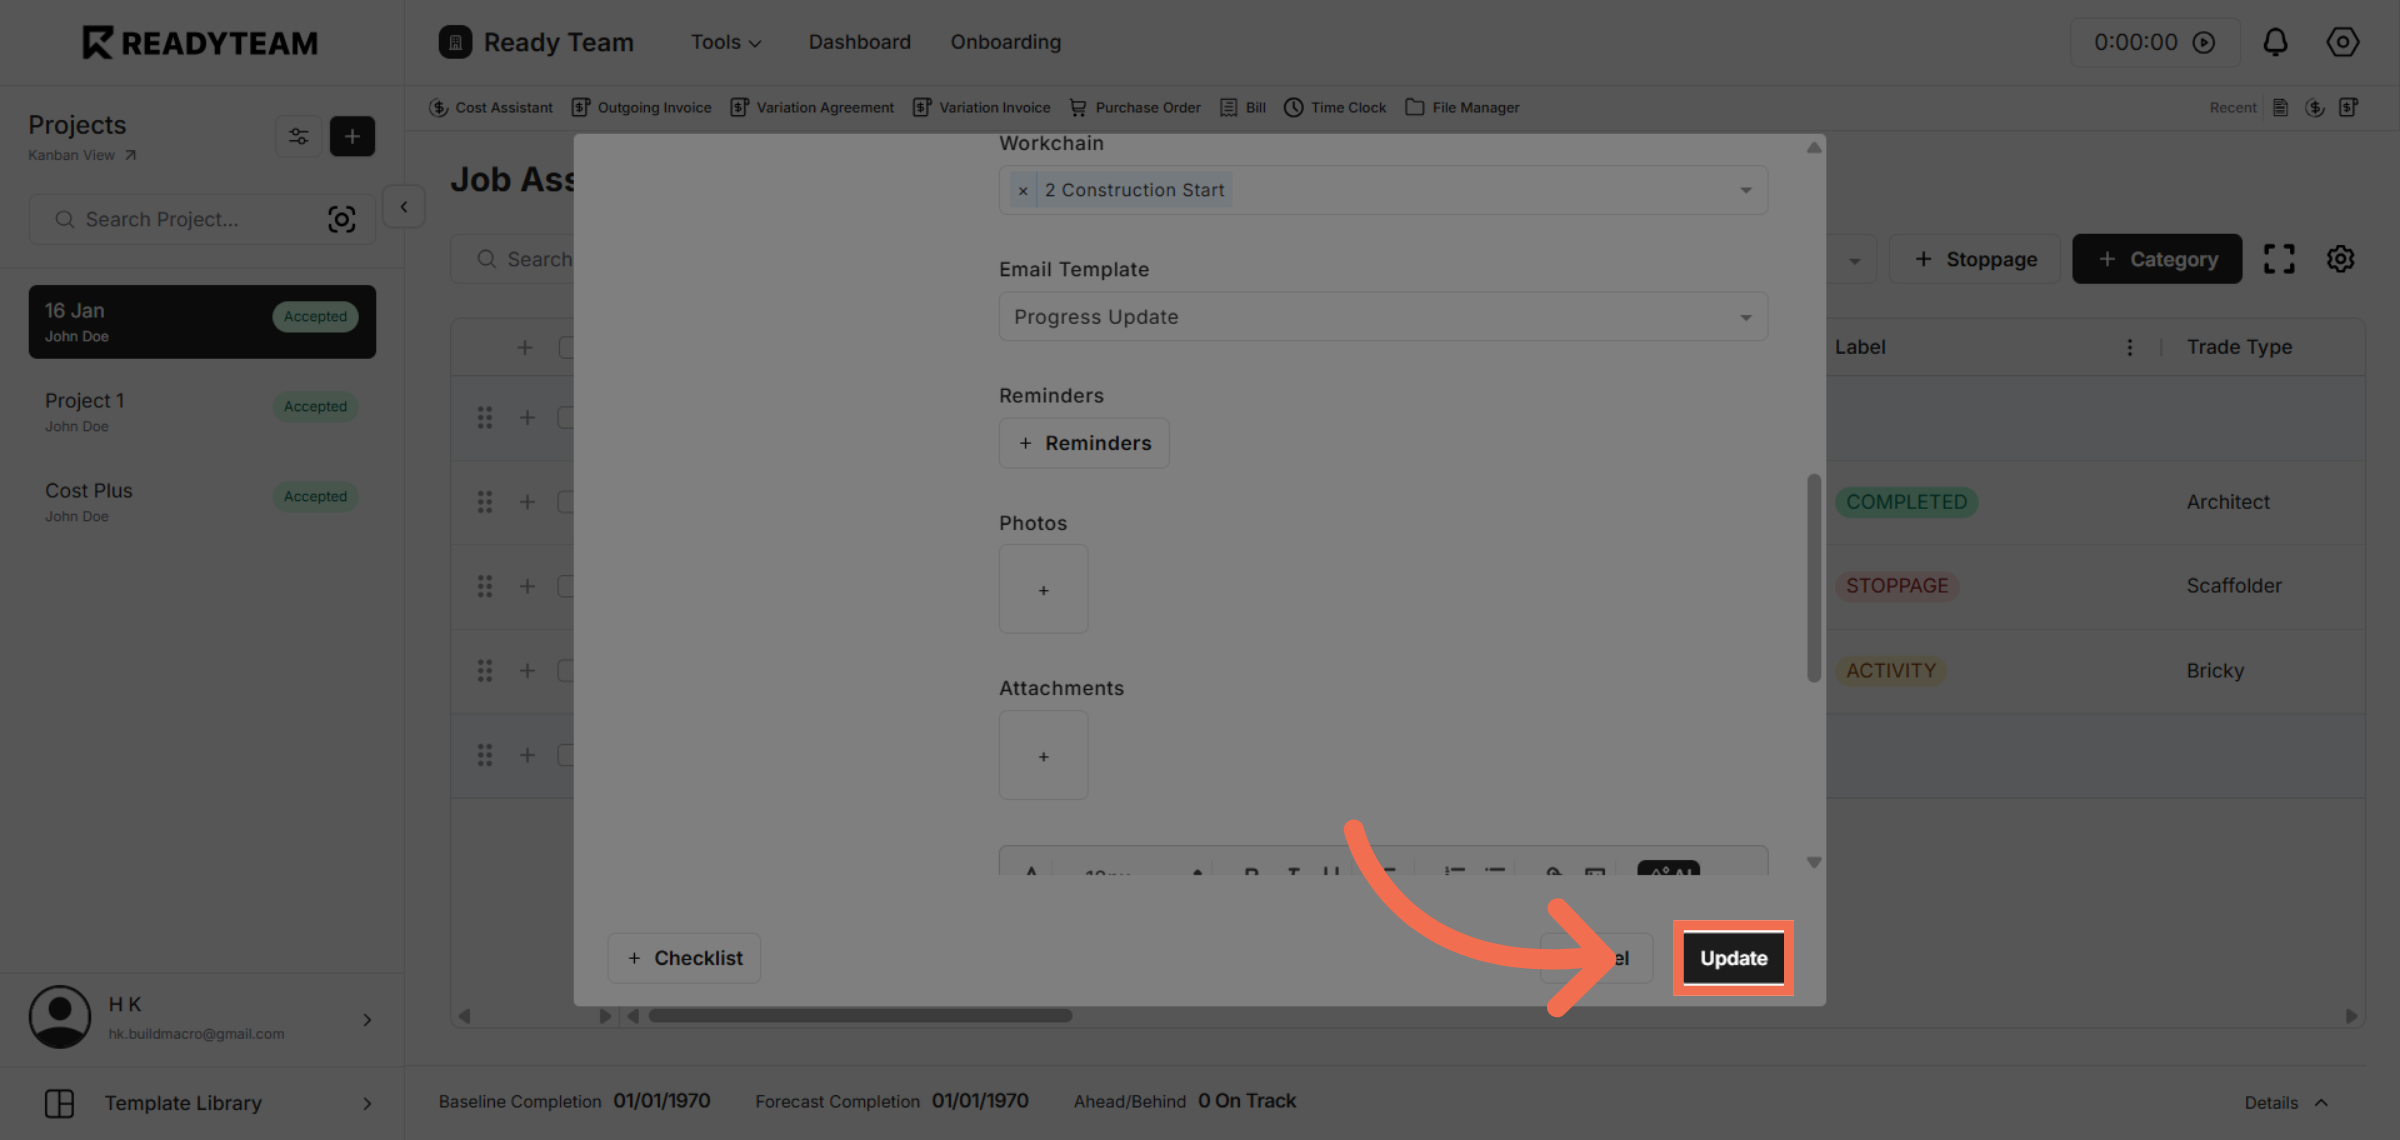The image size is (2400, 1140).
Task: Open table settings gear icon
Action: pos(2340,259)
